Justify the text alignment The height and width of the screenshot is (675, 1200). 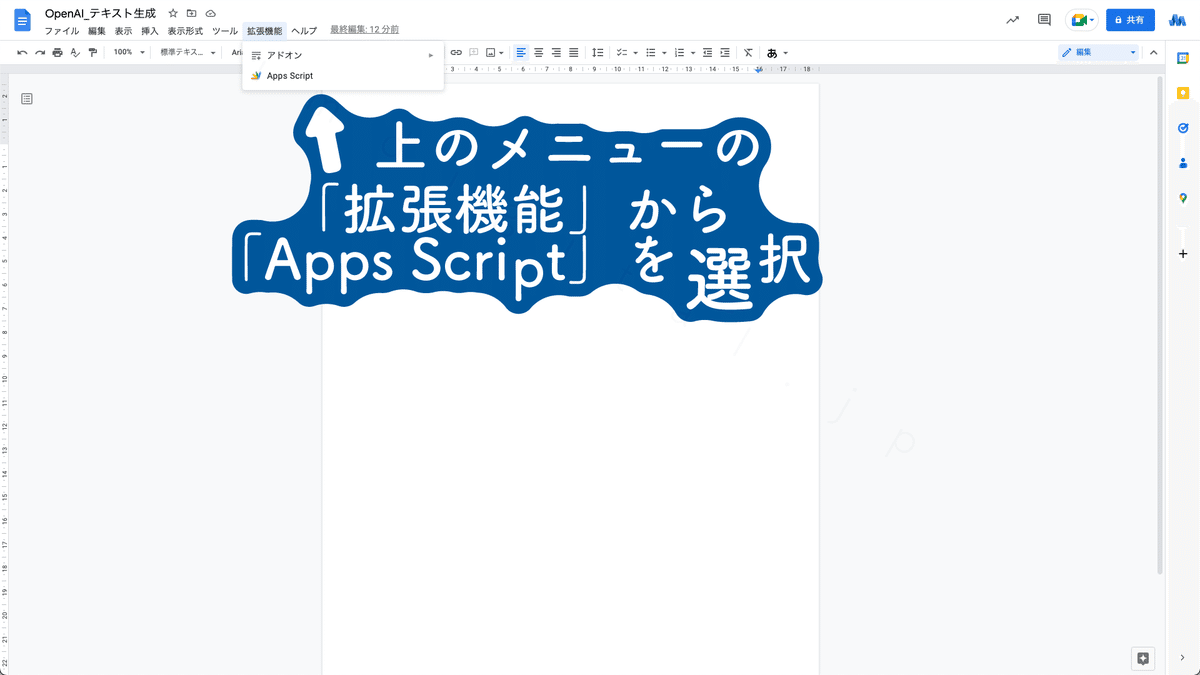pyautogui.click(x=573, y=52)
